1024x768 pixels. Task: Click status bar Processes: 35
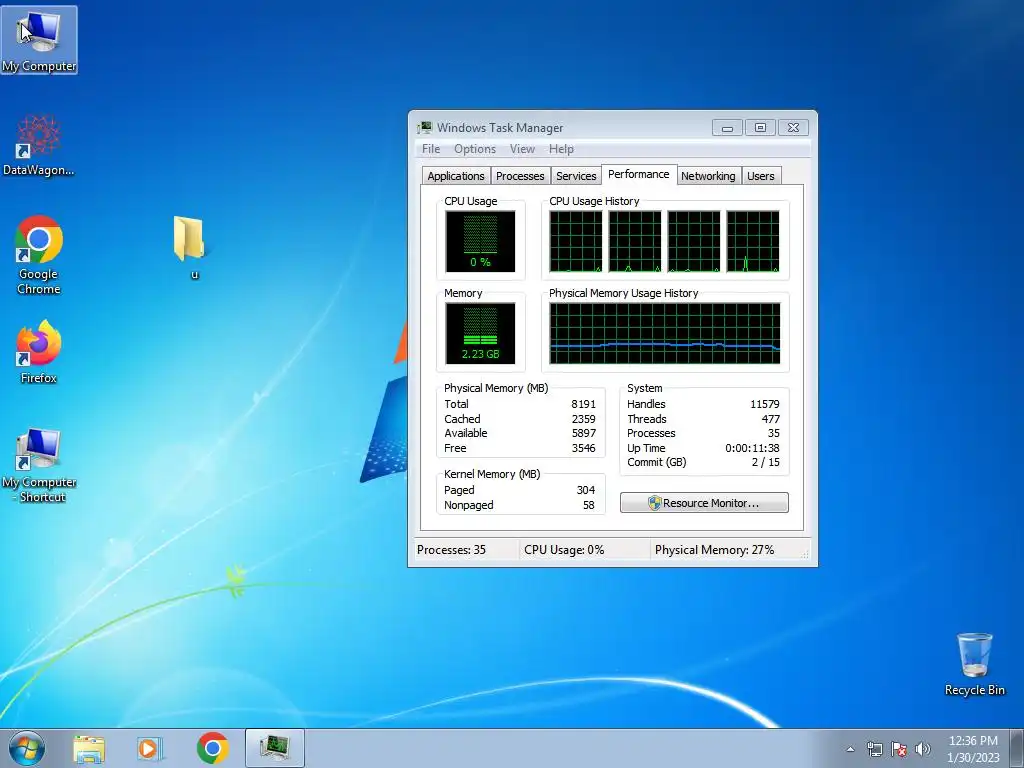[x=451, y=550]
